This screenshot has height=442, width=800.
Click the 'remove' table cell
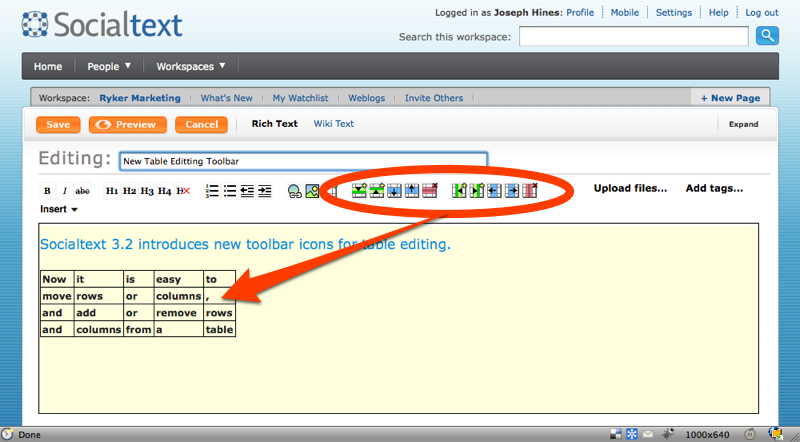179,313
